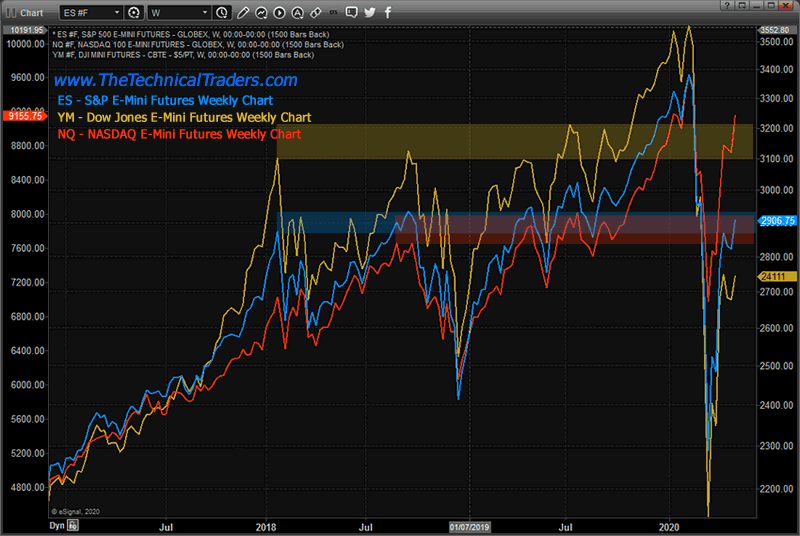800x536 pixels.
Task: Expand the W interval dropdown arrow
Action: pos(206,12)
